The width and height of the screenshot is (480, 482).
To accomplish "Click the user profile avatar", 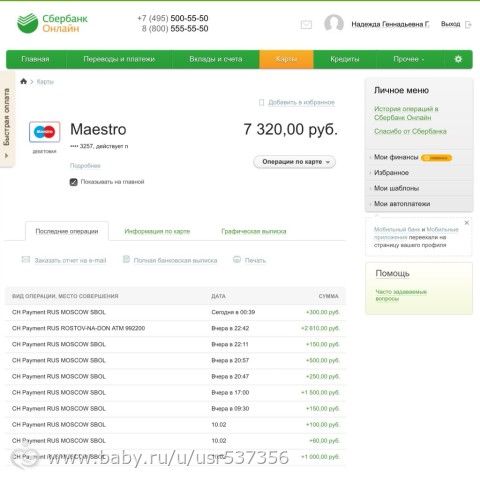I will pyautogui.click(x=334, y=23).
